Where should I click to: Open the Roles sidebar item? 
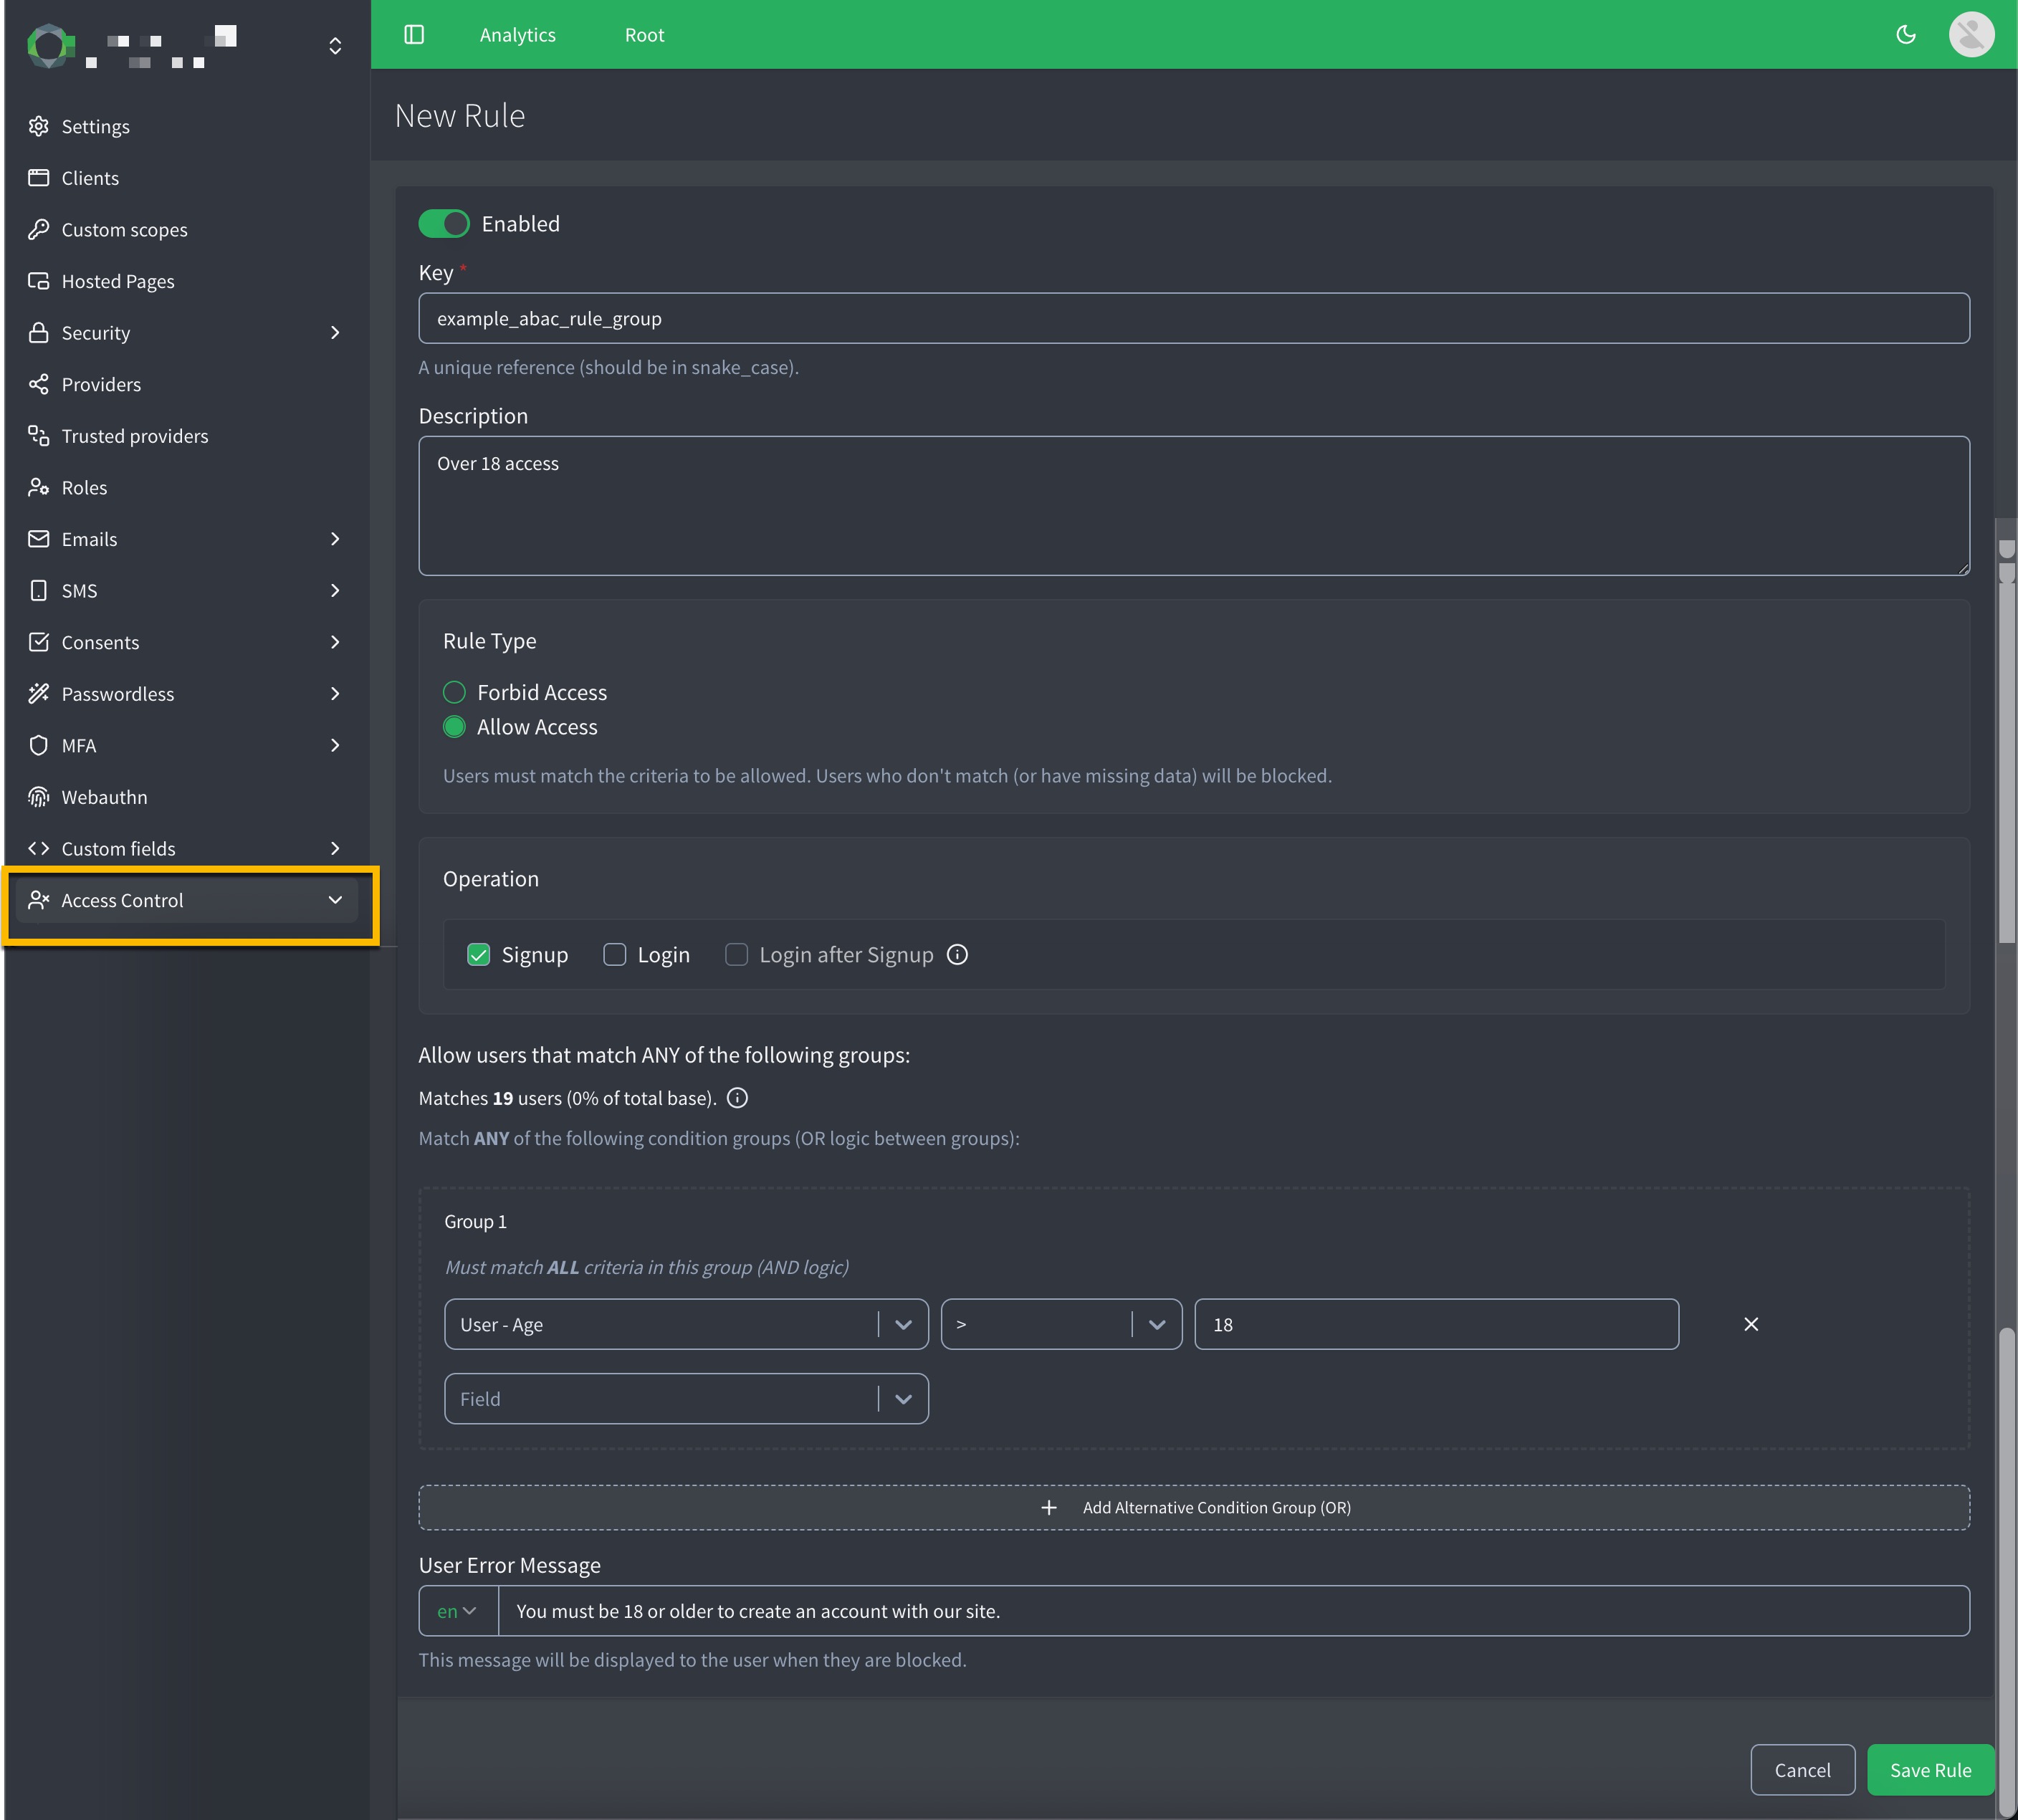tap(84, 488)
